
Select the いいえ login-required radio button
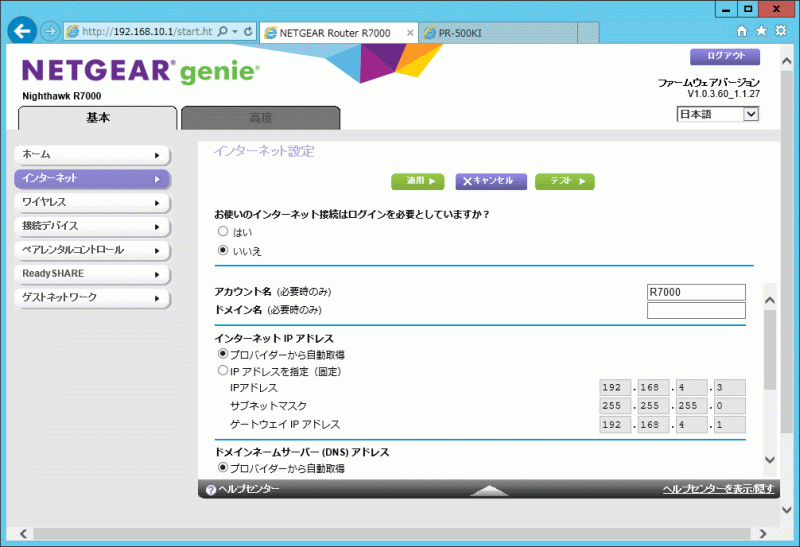click(x=223, y=251)
